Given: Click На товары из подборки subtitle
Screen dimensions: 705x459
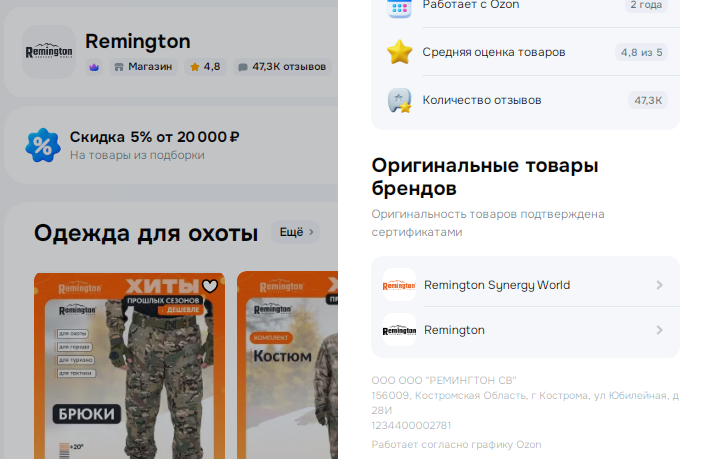Looking at the screenshot, I should point(137,155).
